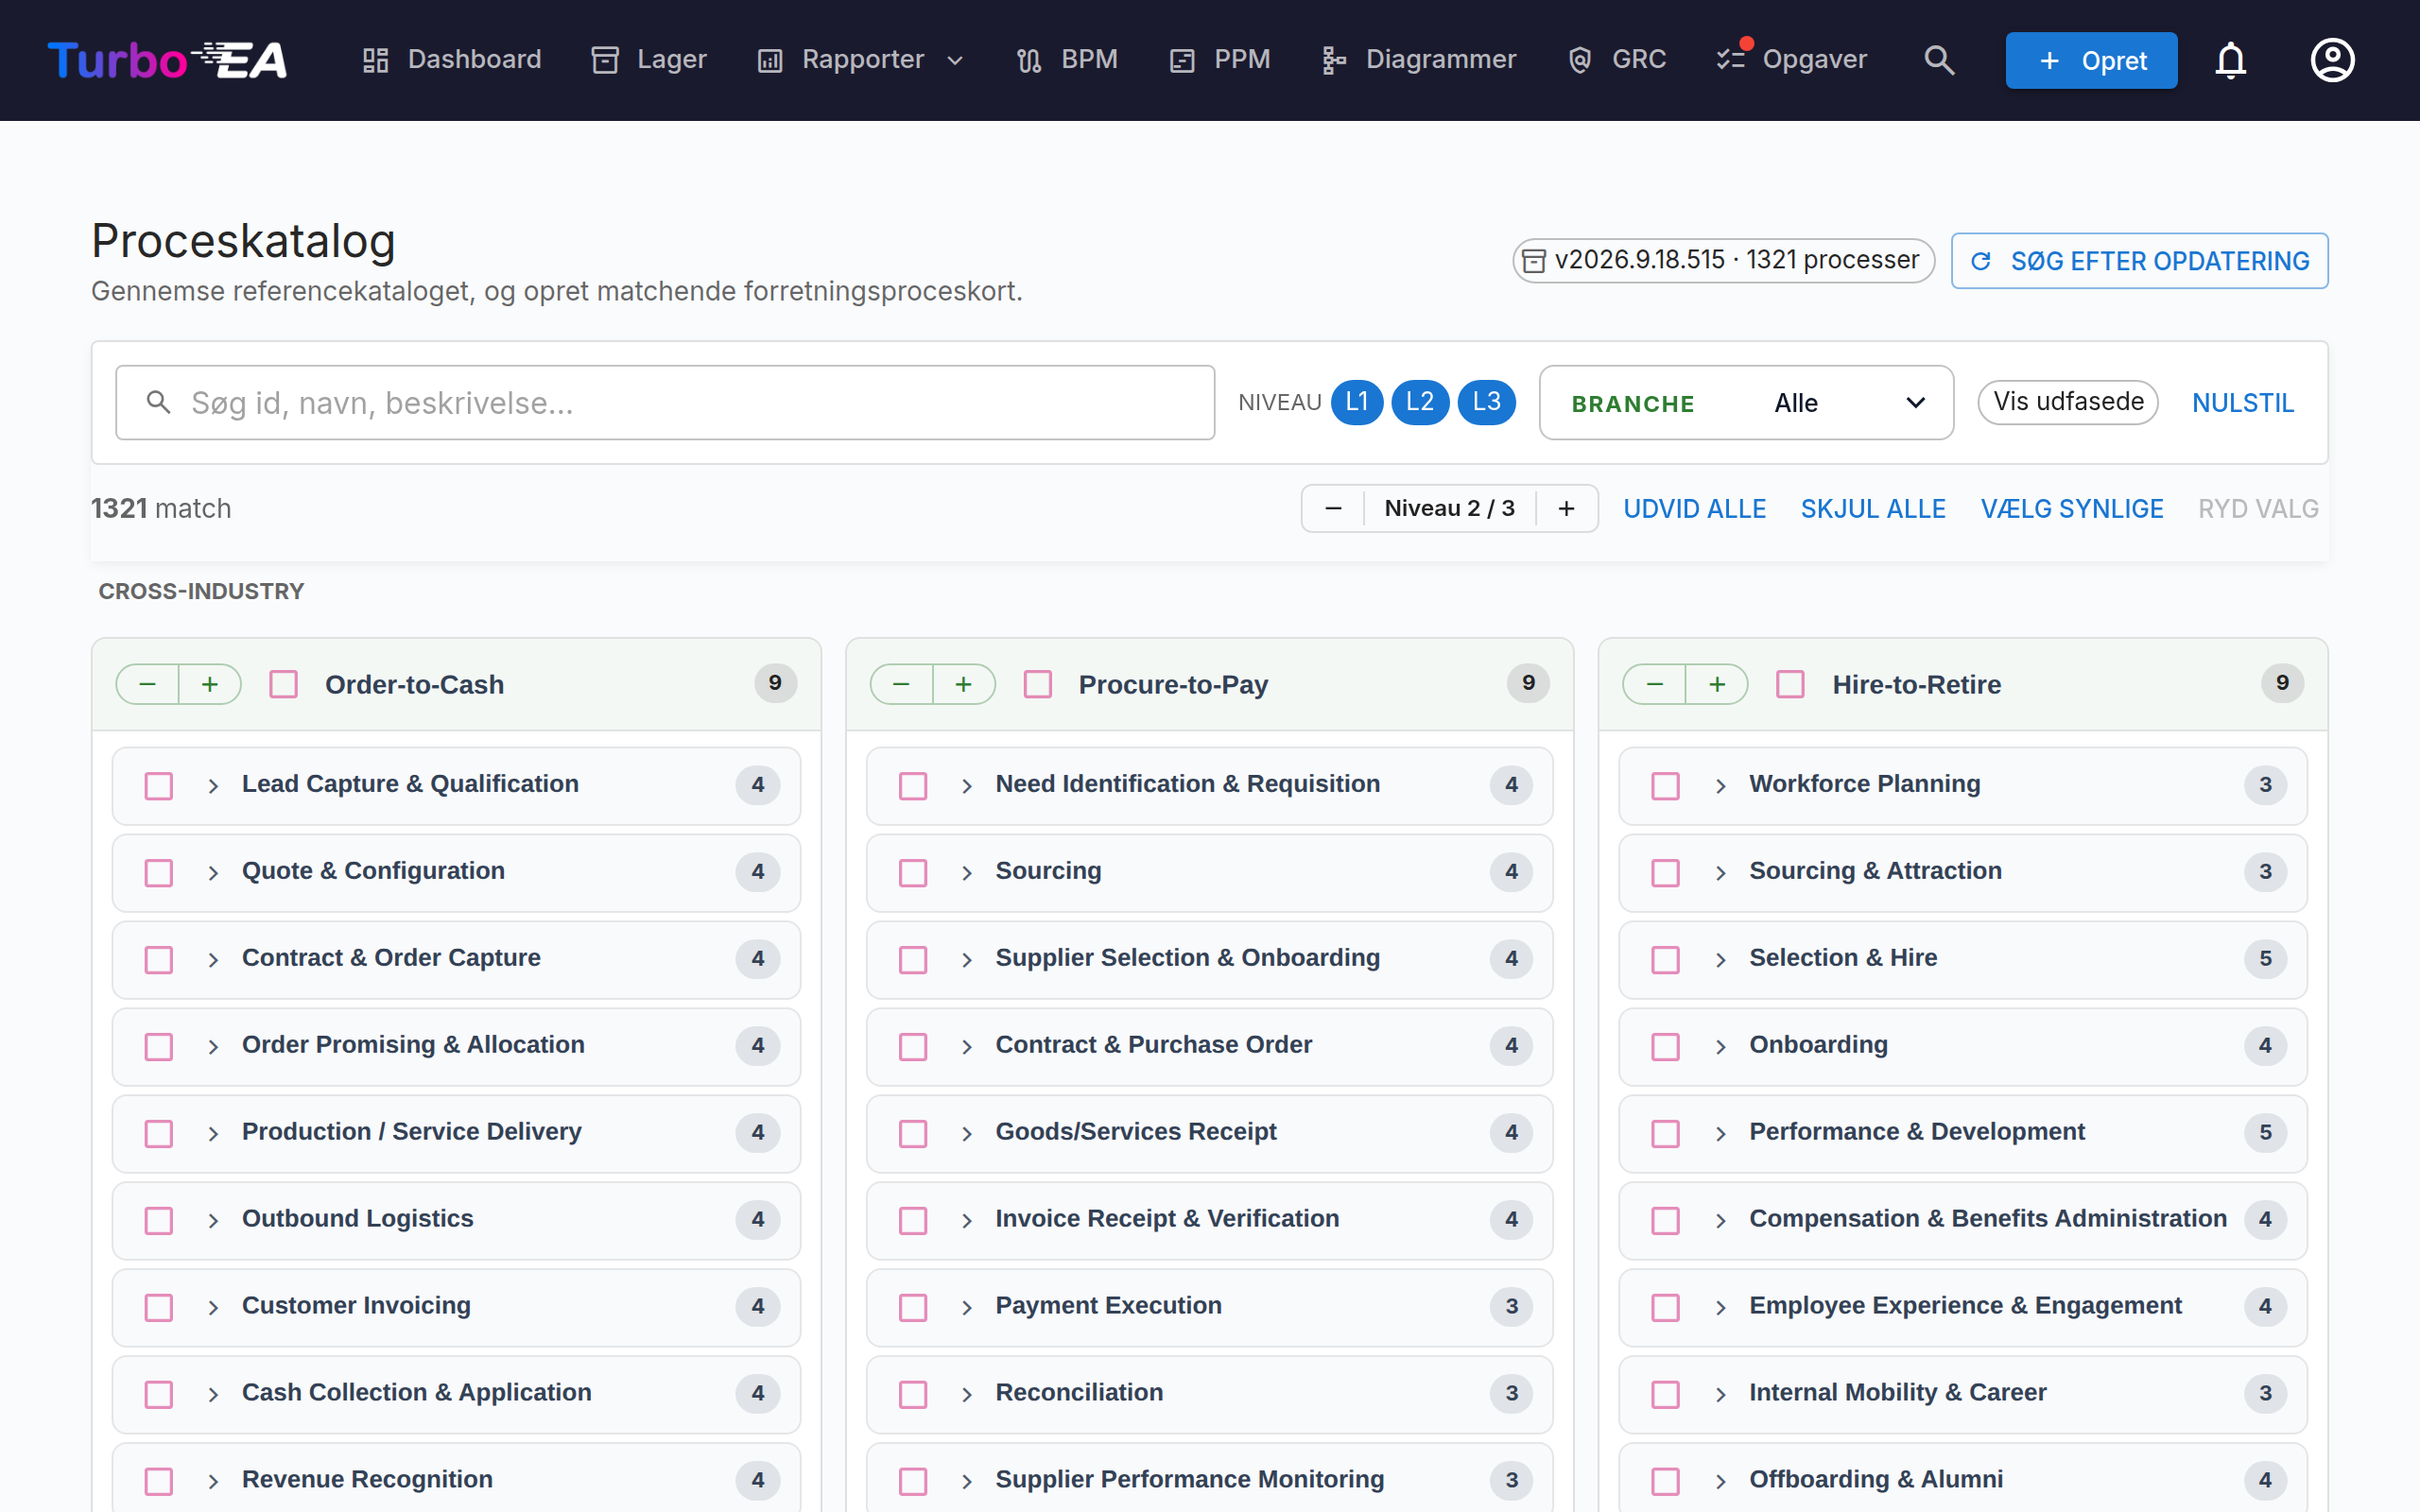Image resolution: width=2420 pixels, height=1512 pixels.
Task: Open the GRC nav item
Action: (1617, 60)
